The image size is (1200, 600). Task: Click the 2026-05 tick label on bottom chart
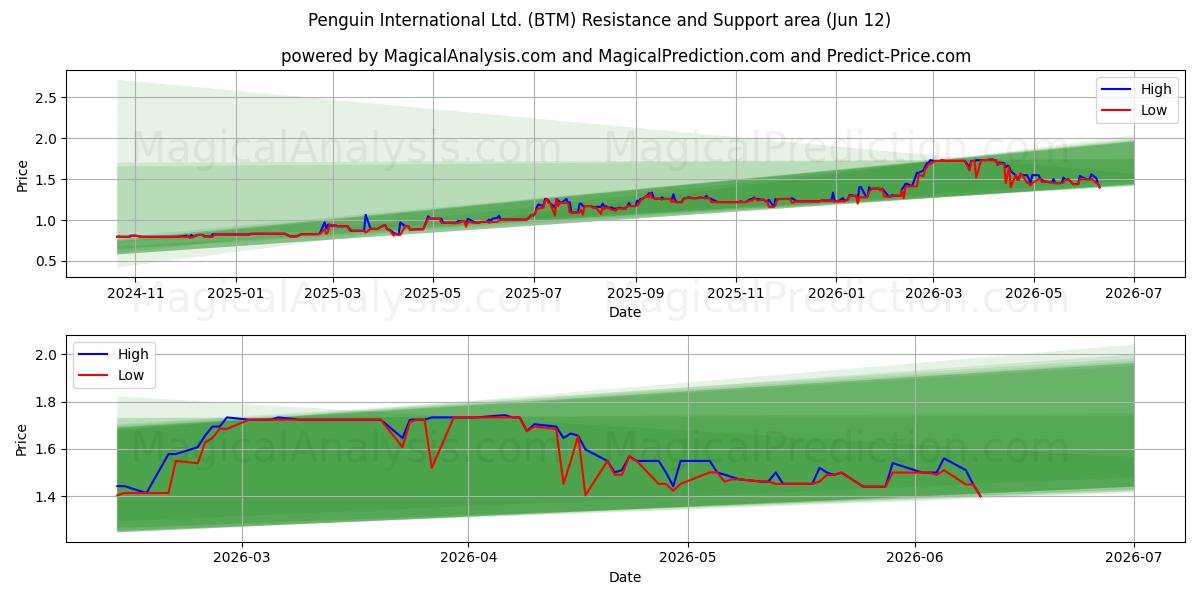point(689,559)
